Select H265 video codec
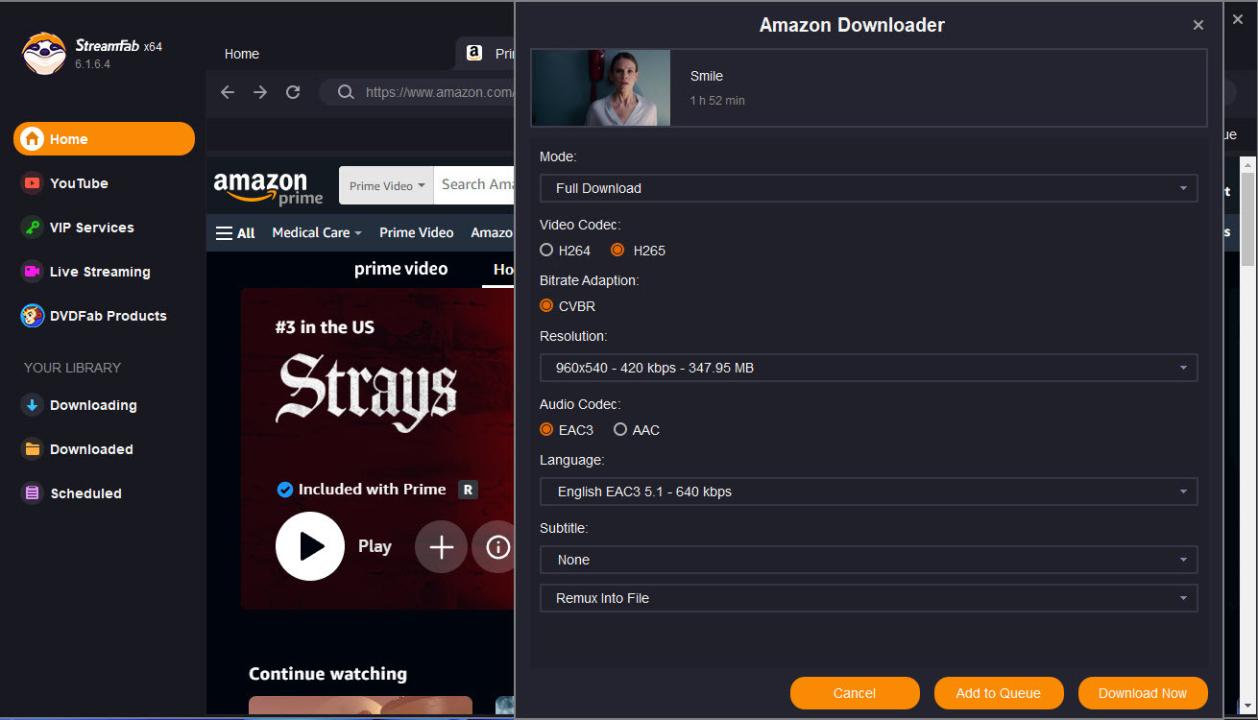Viewport: 1258px width, 720px height. click(x=637, y=250)
